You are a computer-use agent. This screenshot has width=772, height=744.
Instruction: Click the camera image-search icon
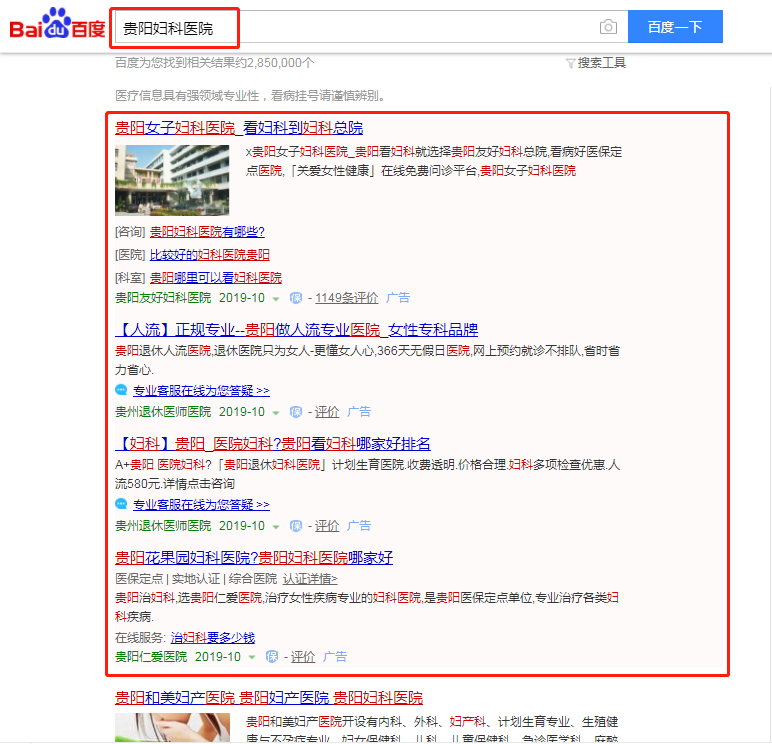pos(608,27)
